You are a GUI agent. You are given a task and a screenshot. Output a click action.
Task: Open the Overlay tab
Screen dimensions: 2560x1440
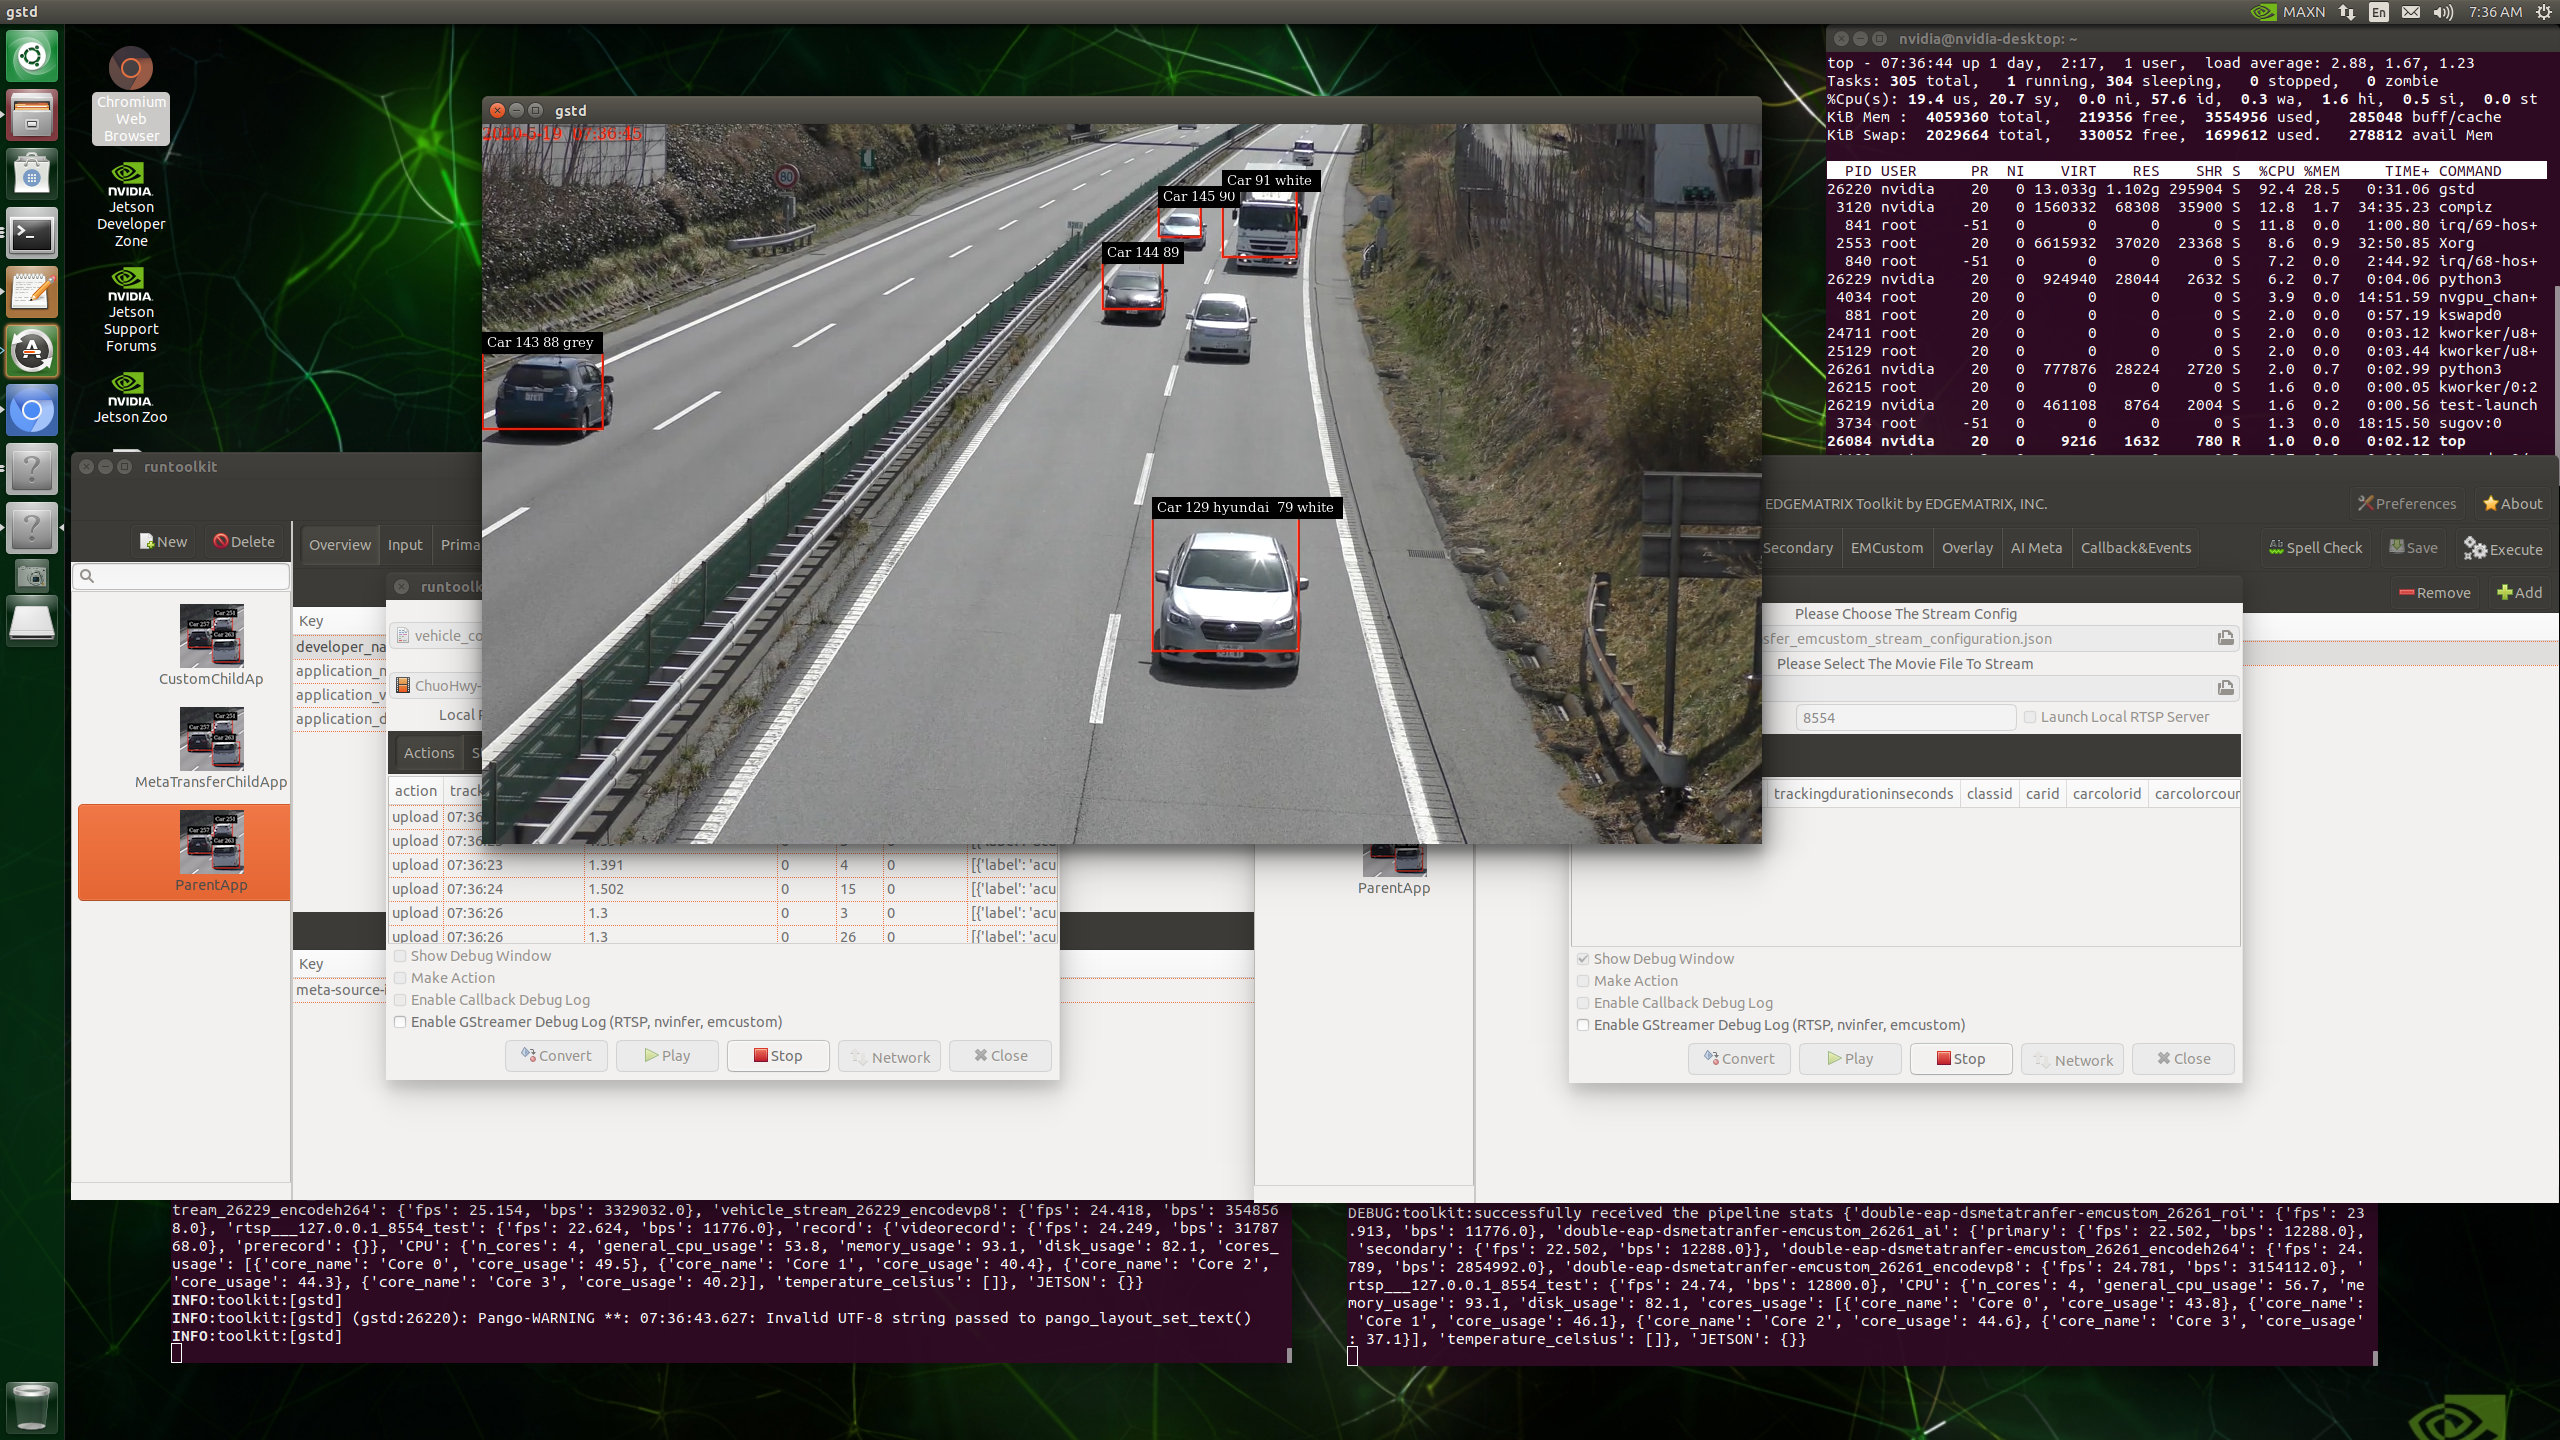[1967, 548]
